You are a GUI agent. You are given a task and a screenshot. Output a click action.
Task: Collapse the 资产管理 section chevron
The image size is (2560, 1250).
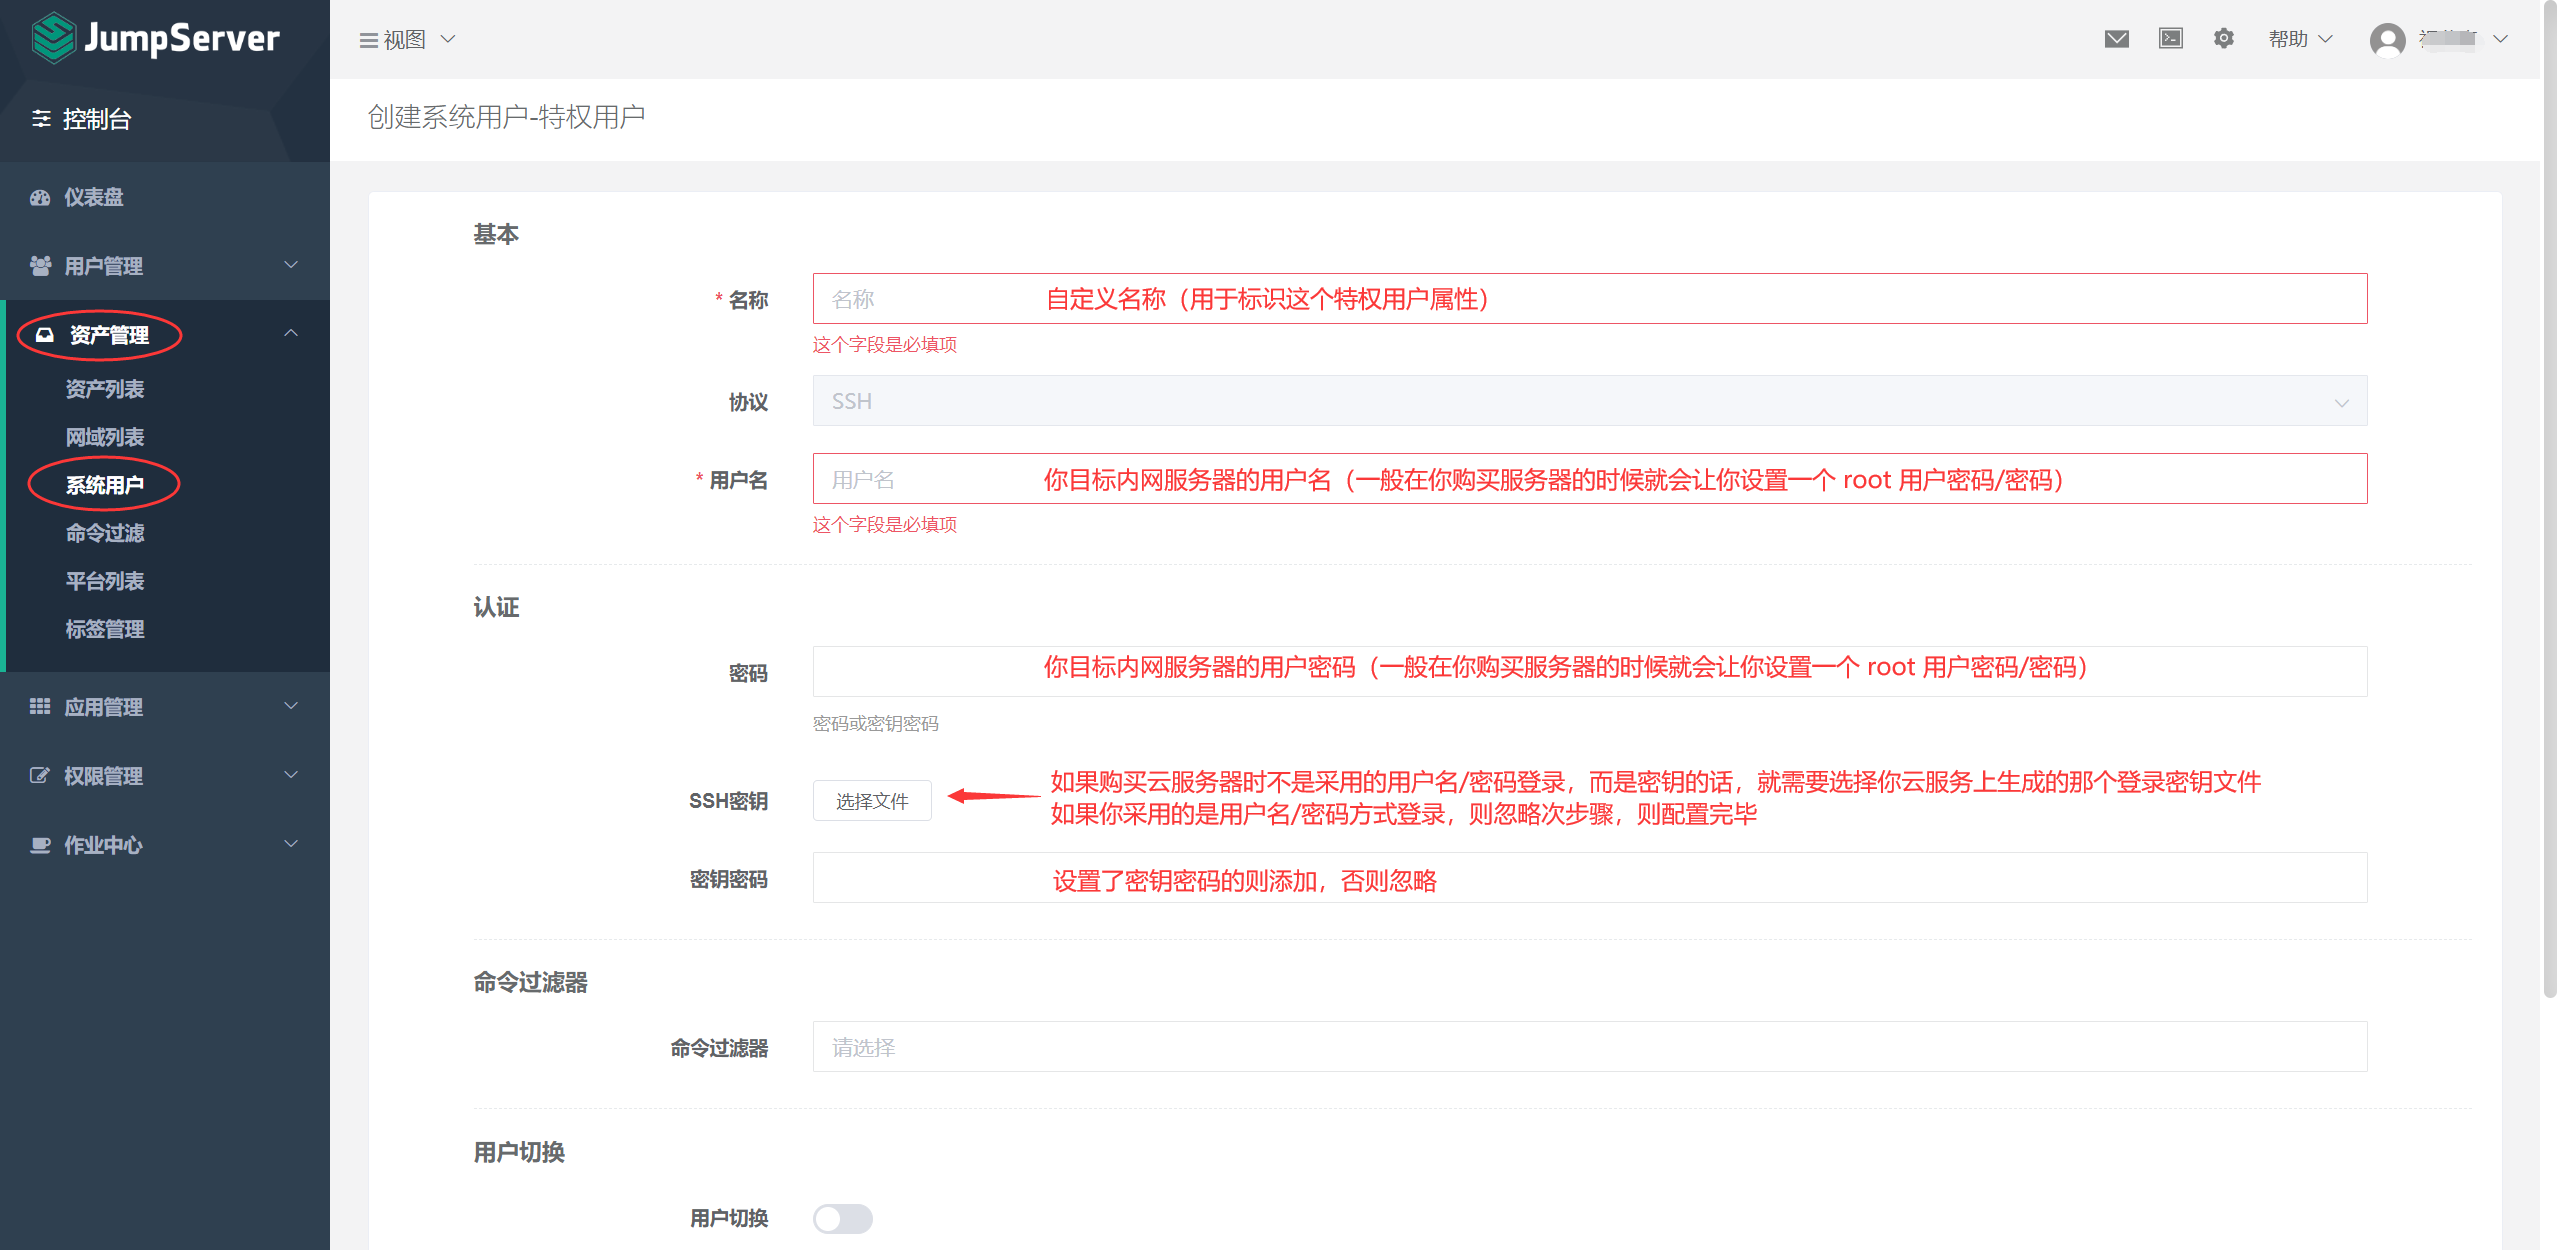(291, 333)
